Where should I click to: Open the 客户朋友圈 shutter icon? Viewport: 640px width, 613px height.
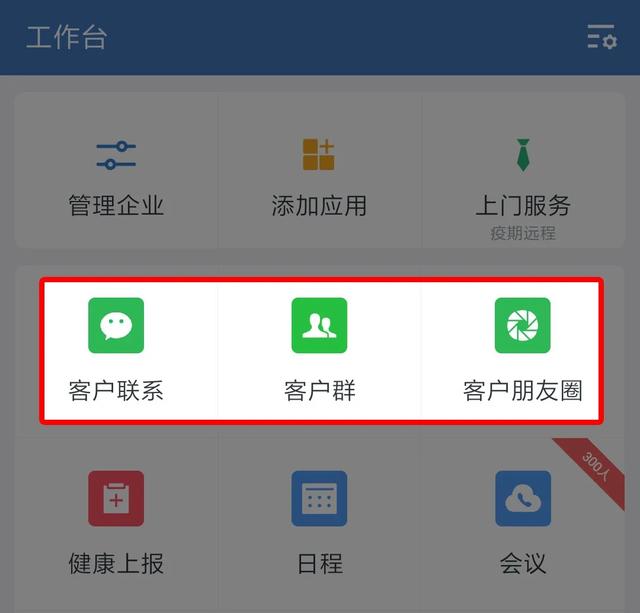pyautogui.click(x=522, y=325)
